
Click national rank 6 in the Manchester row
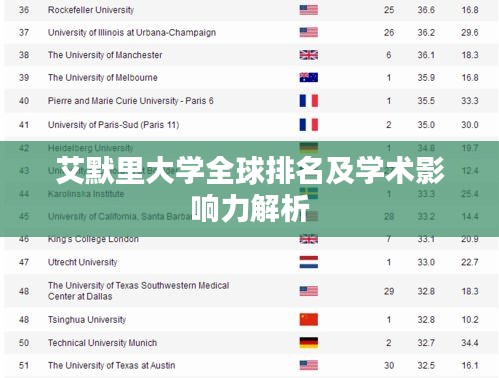(389, 55)
